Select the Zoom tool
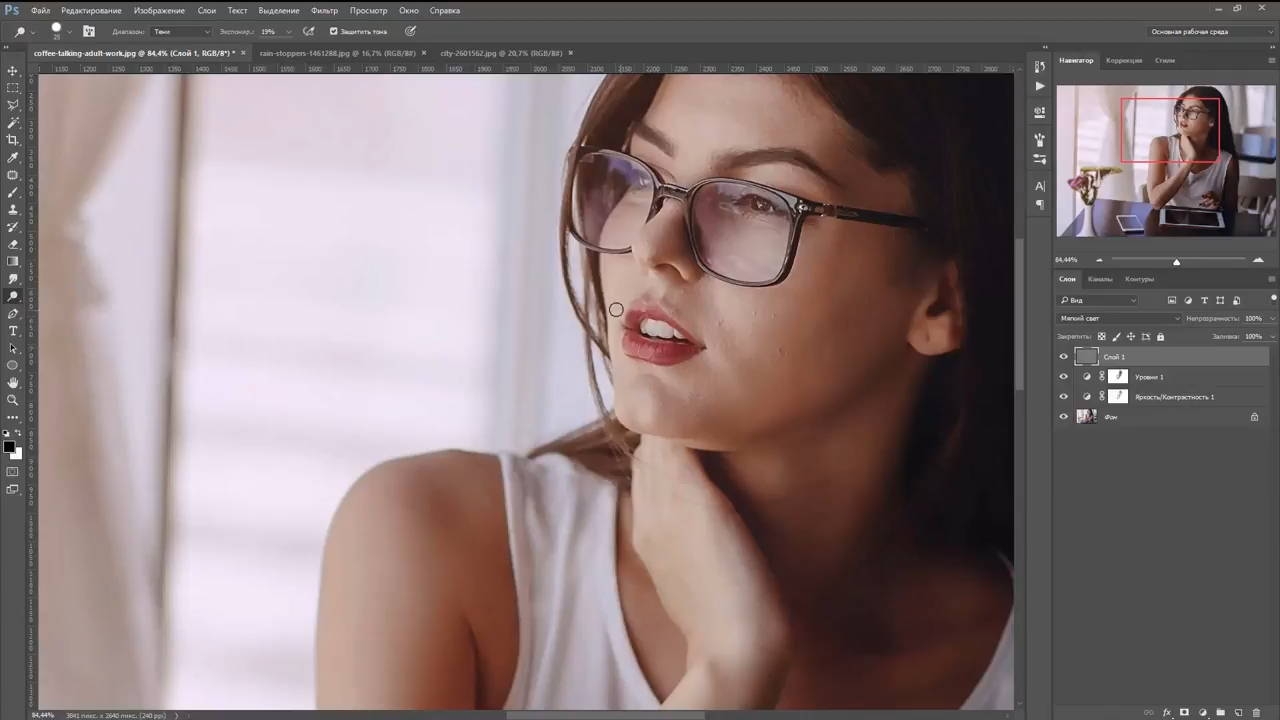This screenshot has height=720, width=1280. [x=13, y=400]
